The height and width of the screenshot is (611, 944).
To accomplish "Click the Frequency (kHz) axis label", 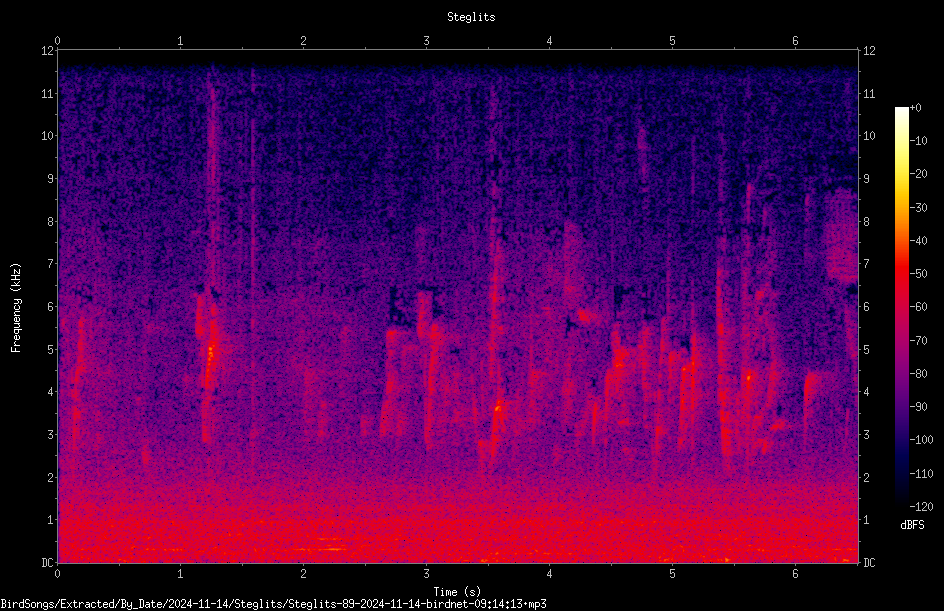I will [16, 308].
